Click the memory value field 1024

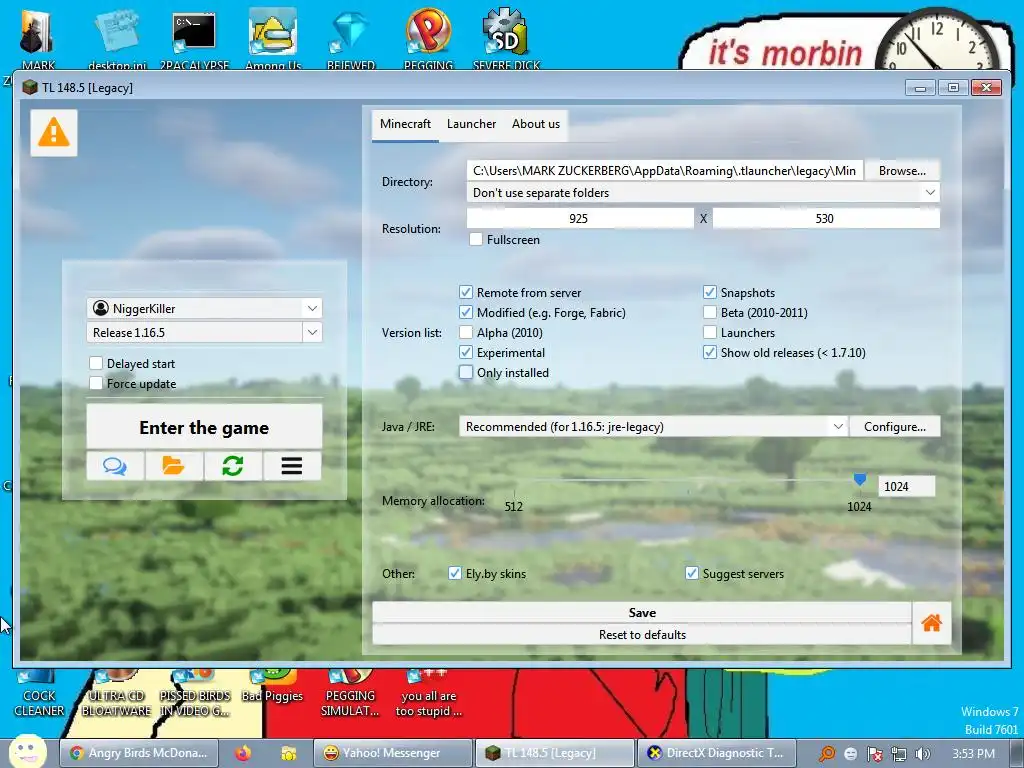(x=906, y=487)
